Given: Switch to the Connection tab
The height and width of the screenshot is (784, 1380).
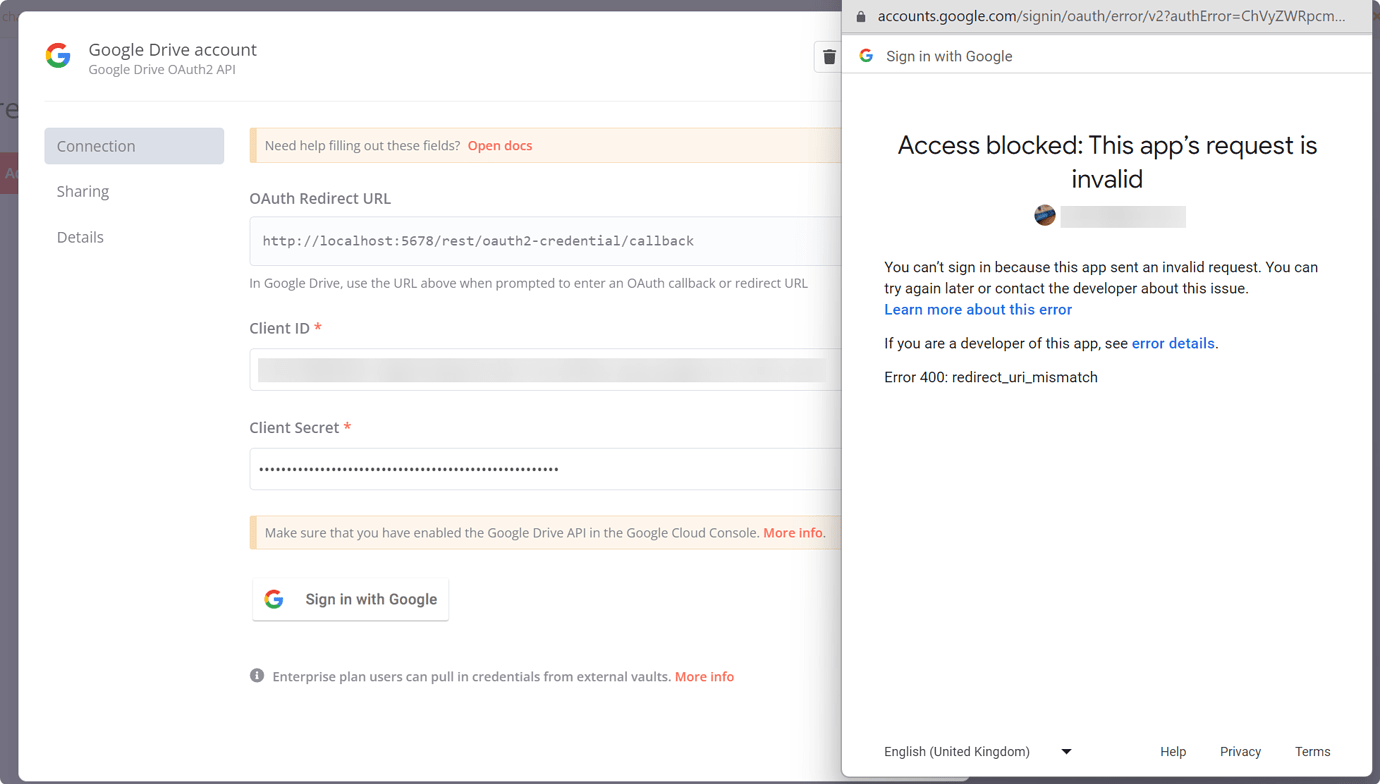Looking at the screenshot, I should point(95,146).
